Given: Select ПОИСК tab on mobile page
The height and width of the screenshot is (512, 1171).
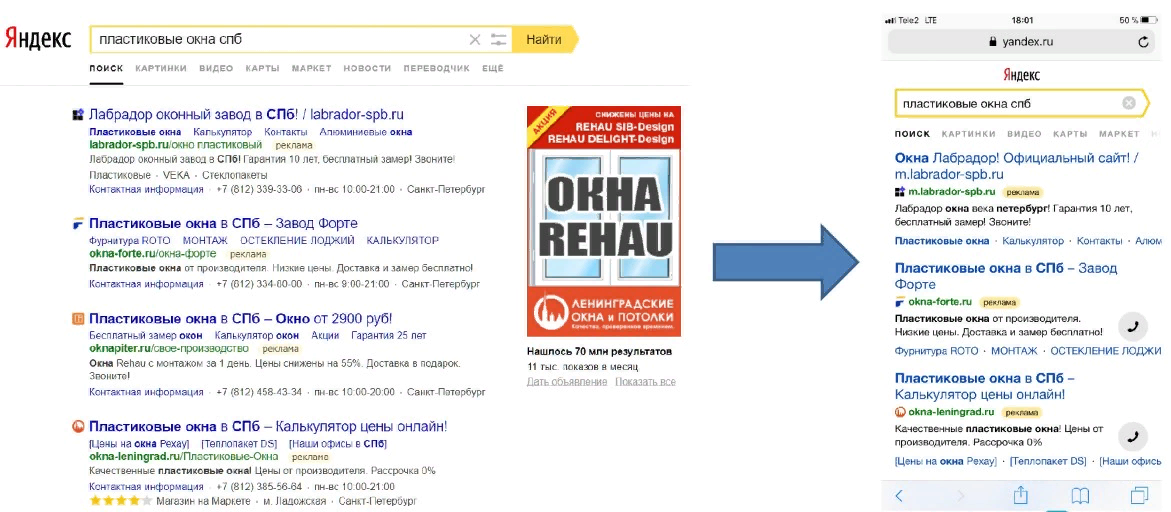Looking at the screenshot, I should pos(912,134).
